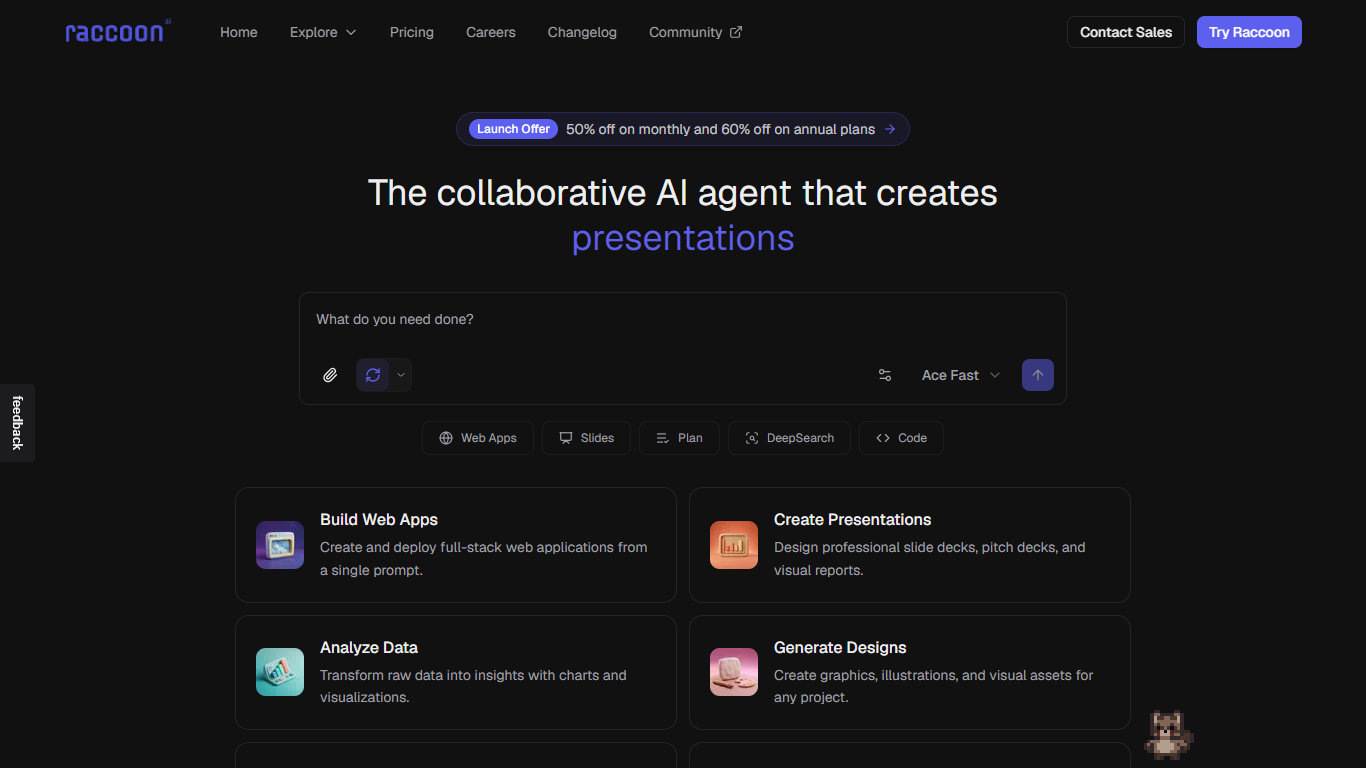Open the Careers page
The image size is (1366, 768).
(x=491, y=32)
